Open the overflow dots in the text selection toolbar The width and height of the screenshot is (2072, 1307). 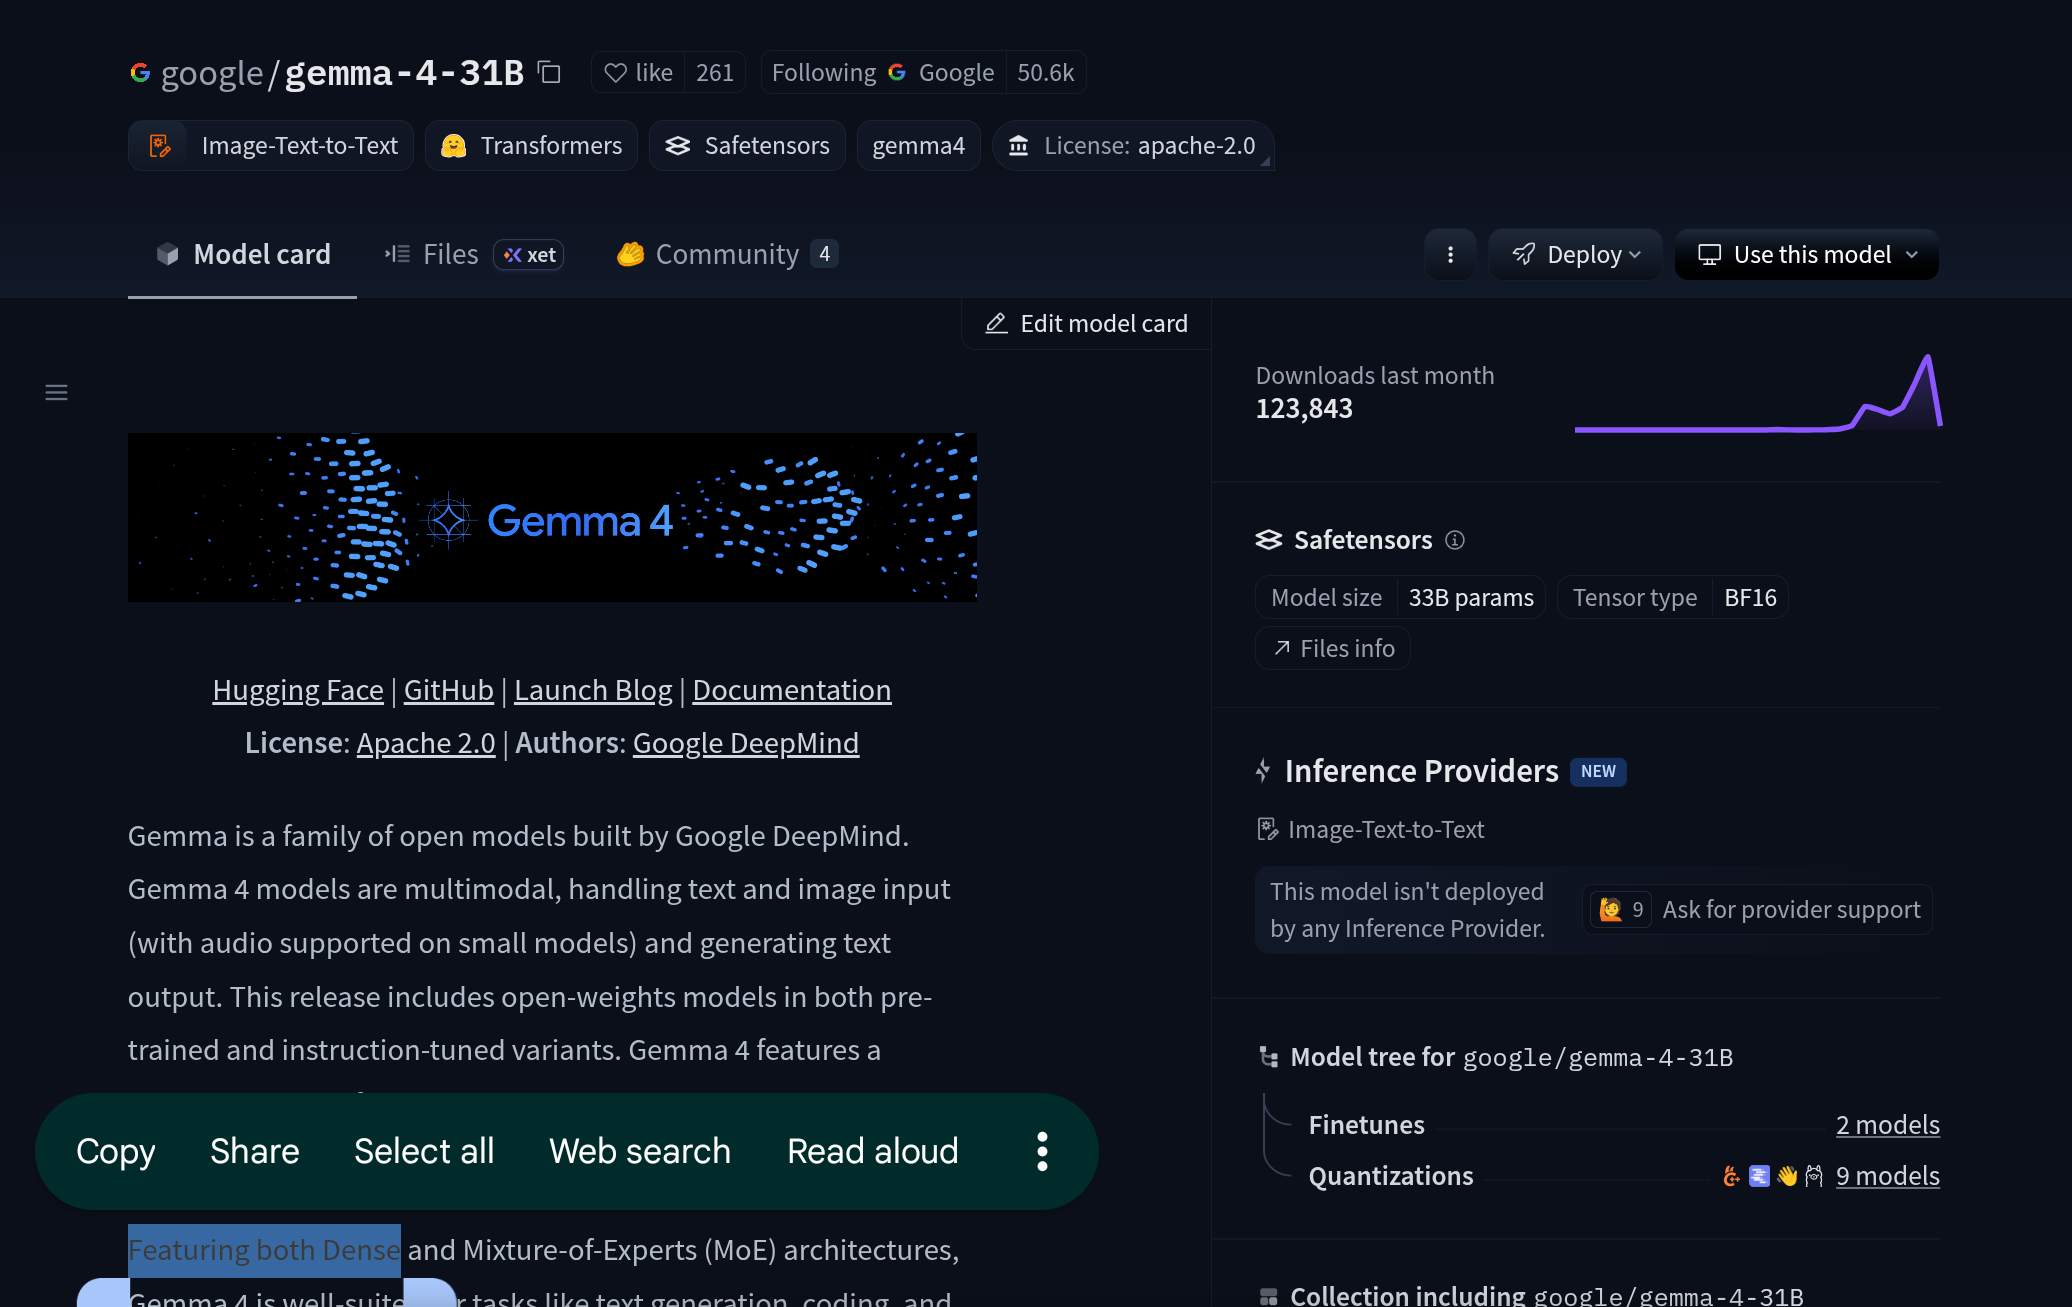coord(1042,1151)
